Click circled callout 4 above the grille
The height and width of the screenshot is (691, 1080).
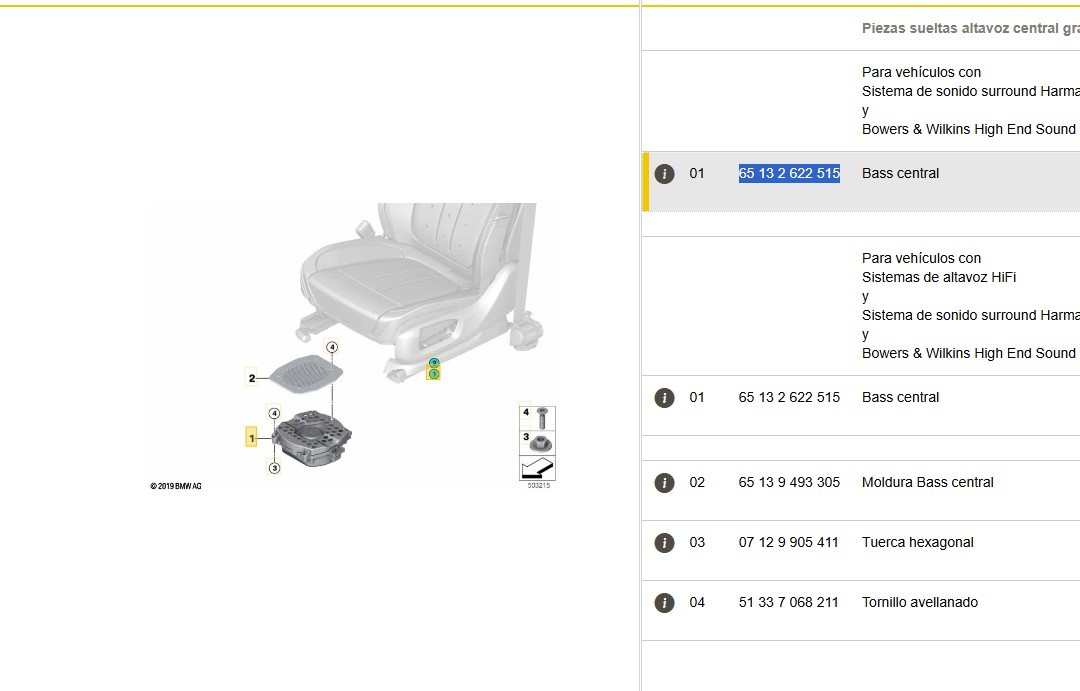[x=332, y=348]
